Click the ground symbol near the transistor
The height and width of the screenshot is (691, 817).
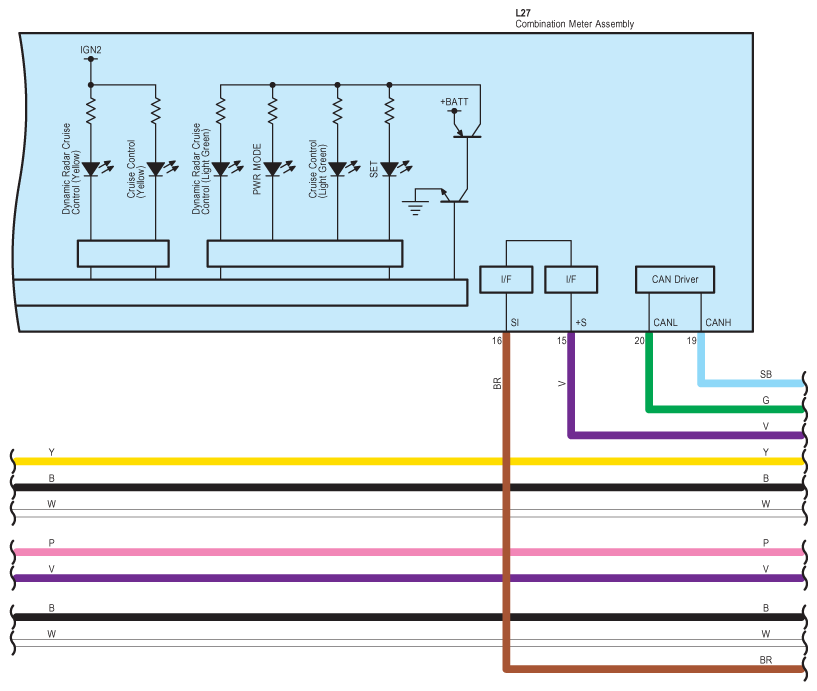pos(415,206)
